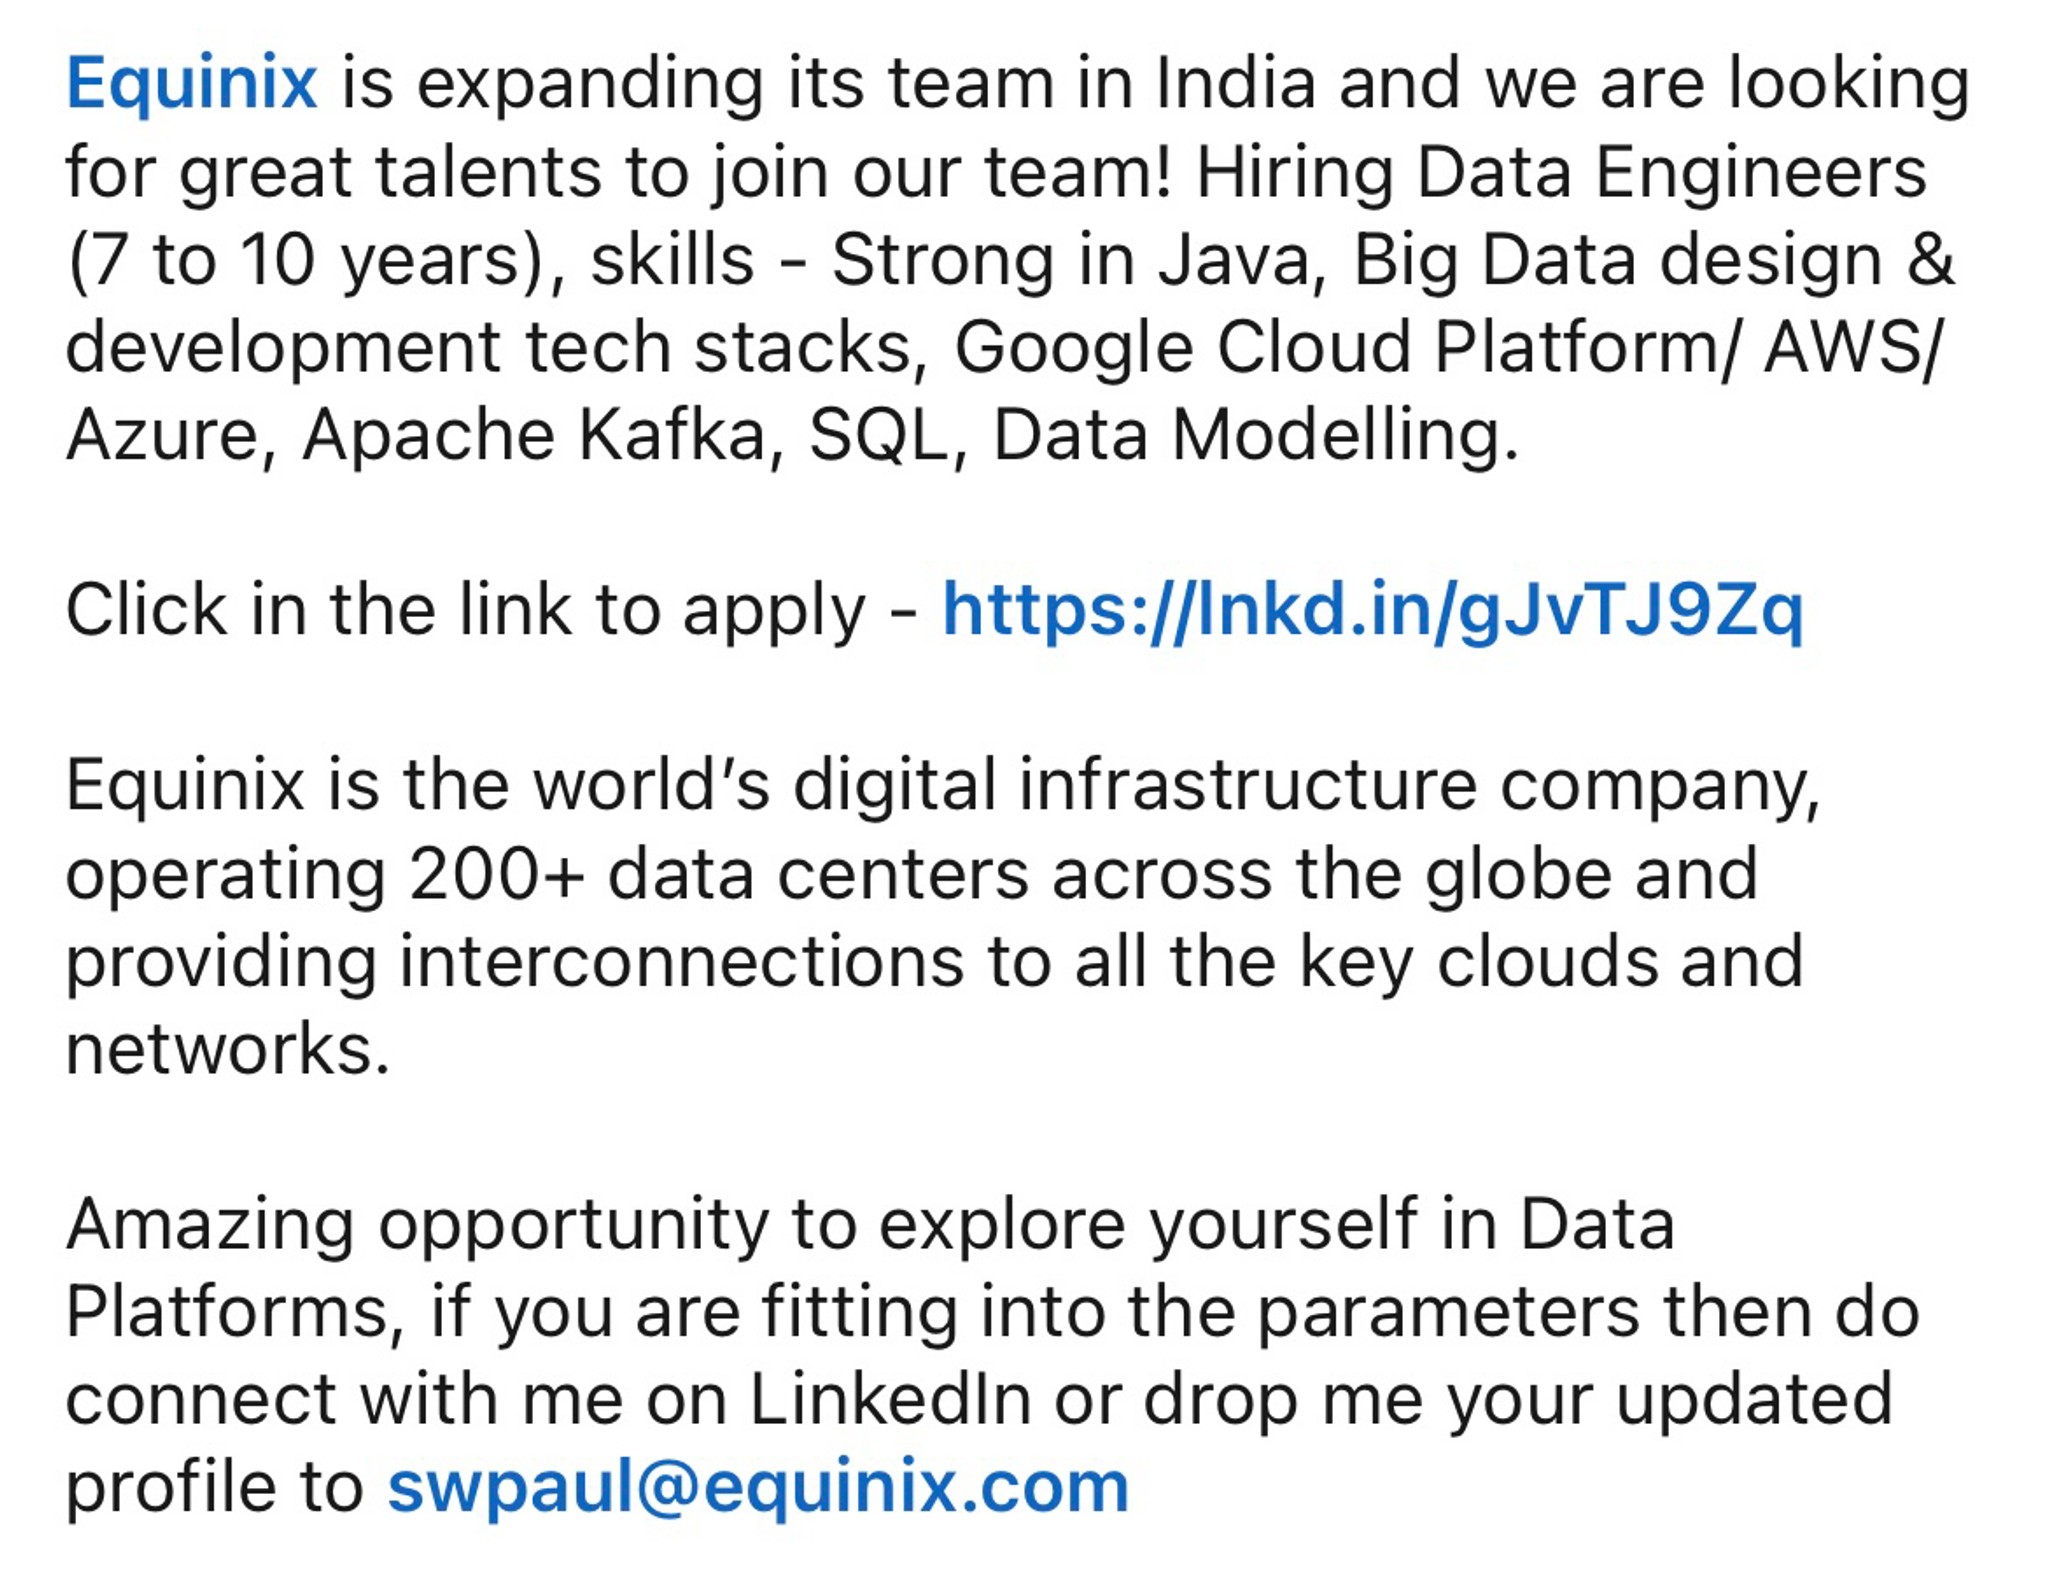Screen dimensions: 2048x1588
Task: Click the phrase 'digital infrastructure company'
Action: (1303, 786)
